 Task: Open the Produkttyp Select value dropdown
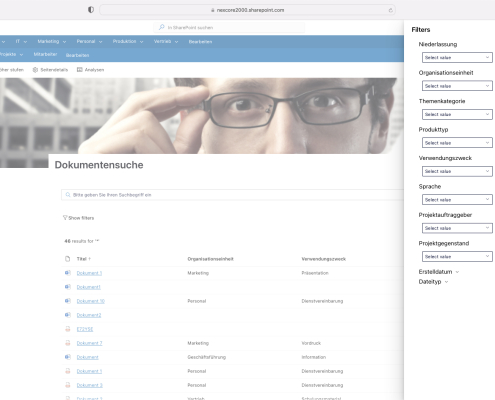point(457,143)
